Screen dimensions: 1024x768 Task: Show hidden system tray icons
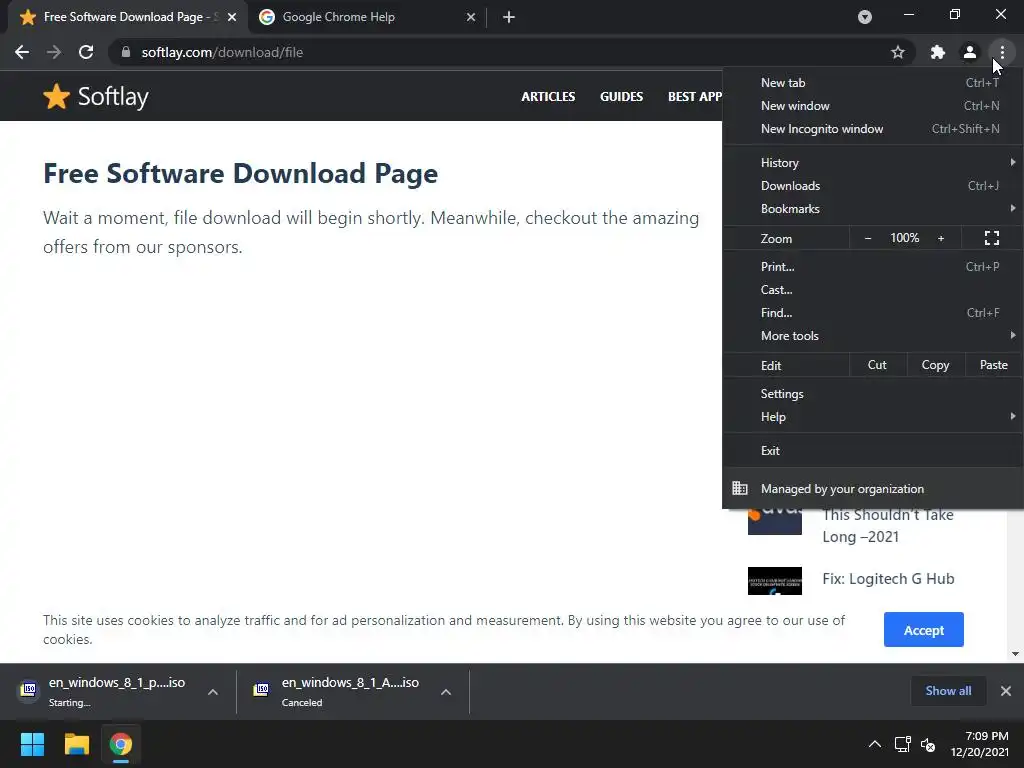pyautogui.click(x=874, y=744)
